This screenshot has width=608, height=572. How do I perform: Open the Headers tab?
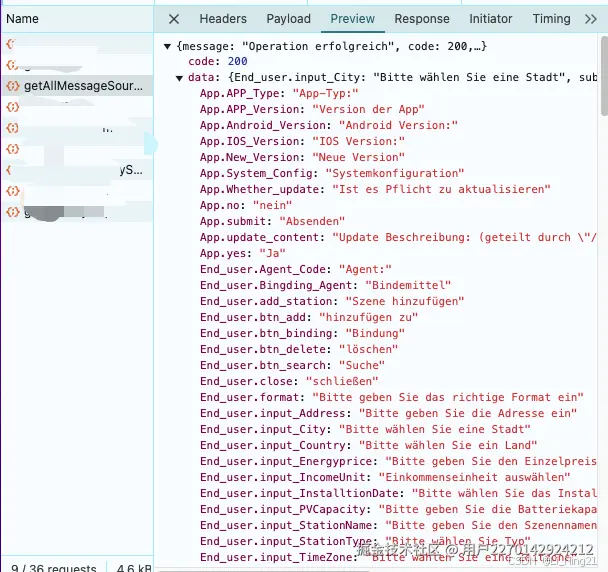[x=223, y=19]
